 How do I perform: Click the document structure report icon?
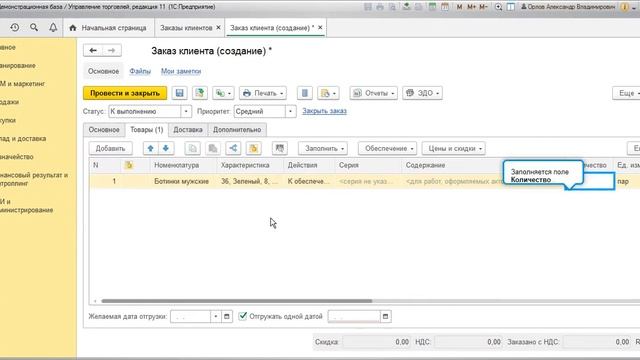tap(304, 93)
